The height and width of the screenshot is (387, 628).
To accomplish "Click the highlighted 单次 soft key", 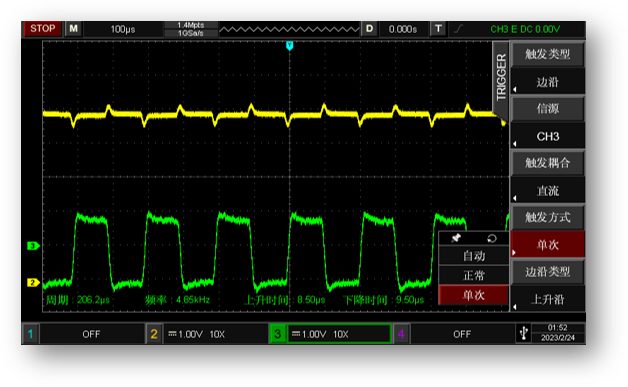I will pos(547,244).
